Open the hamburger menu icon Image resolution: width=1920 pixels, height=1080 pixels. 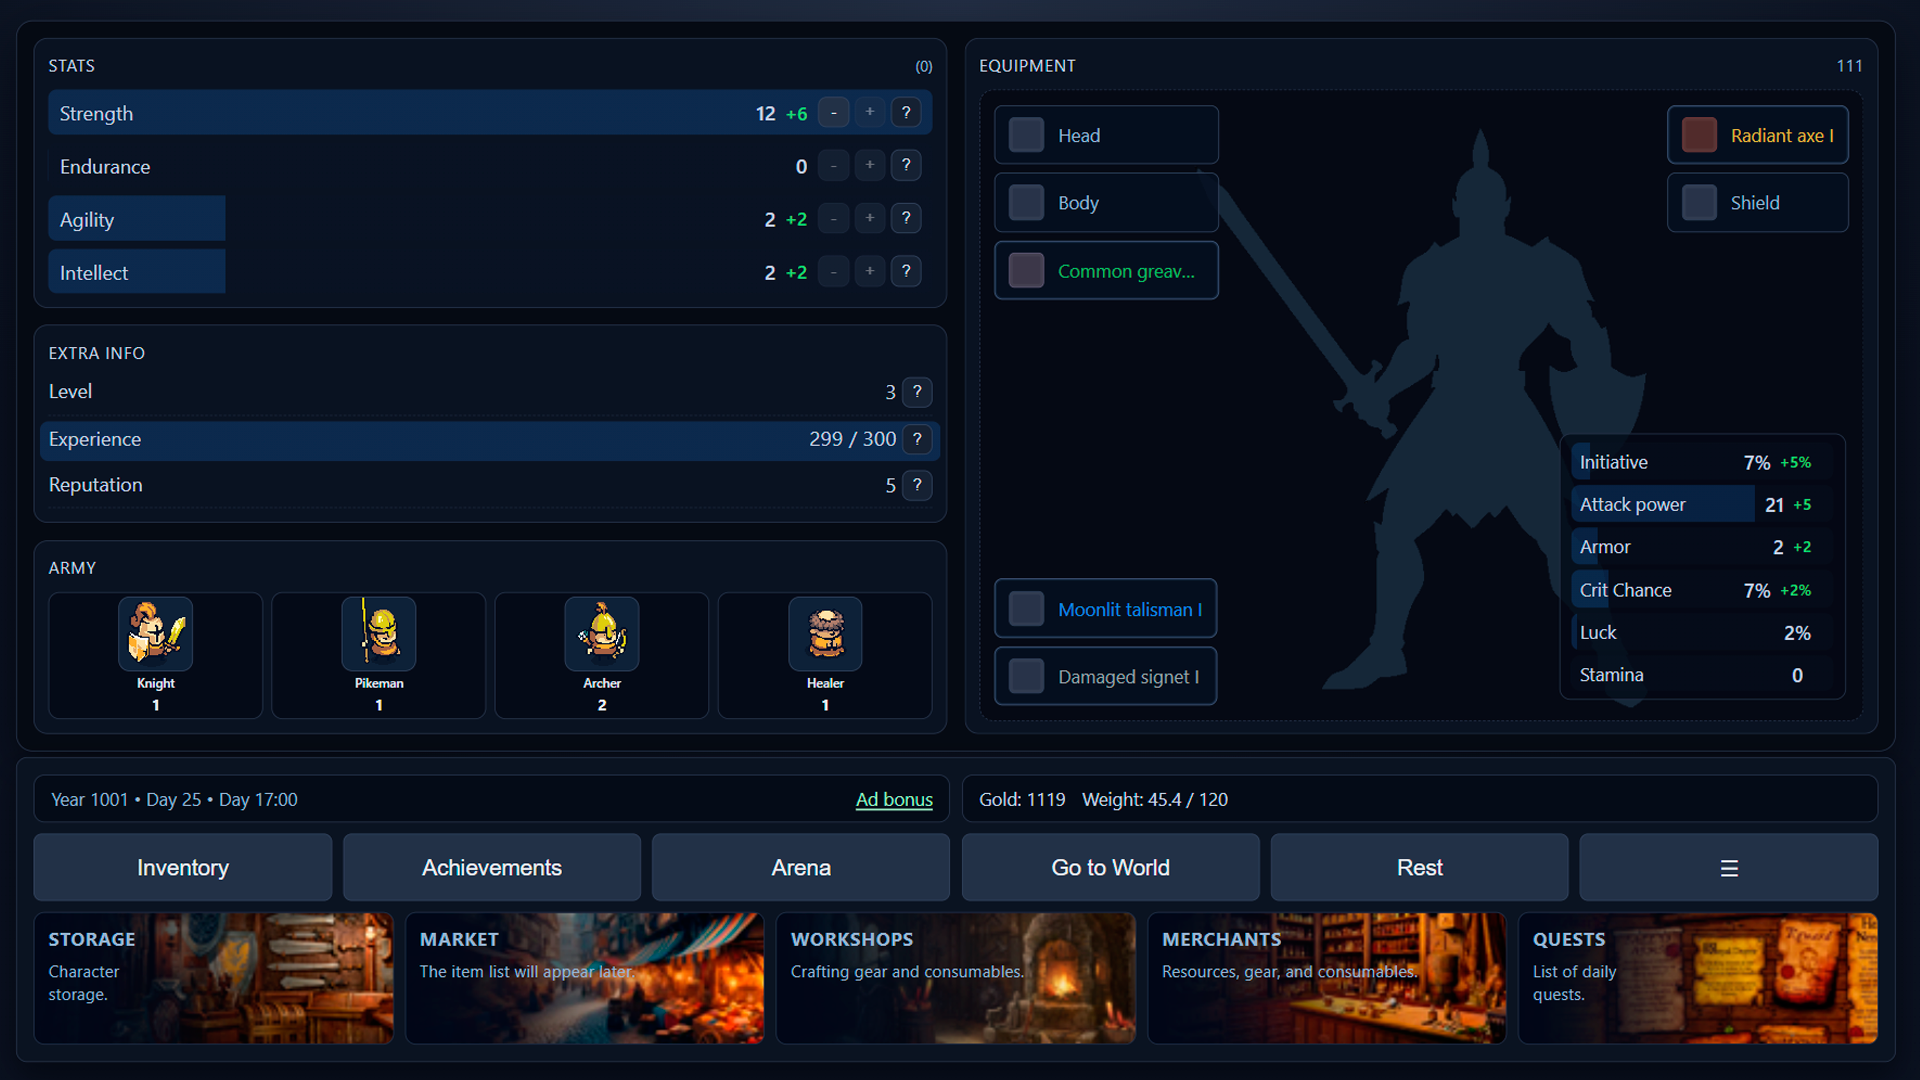[x=1728, y=867]
